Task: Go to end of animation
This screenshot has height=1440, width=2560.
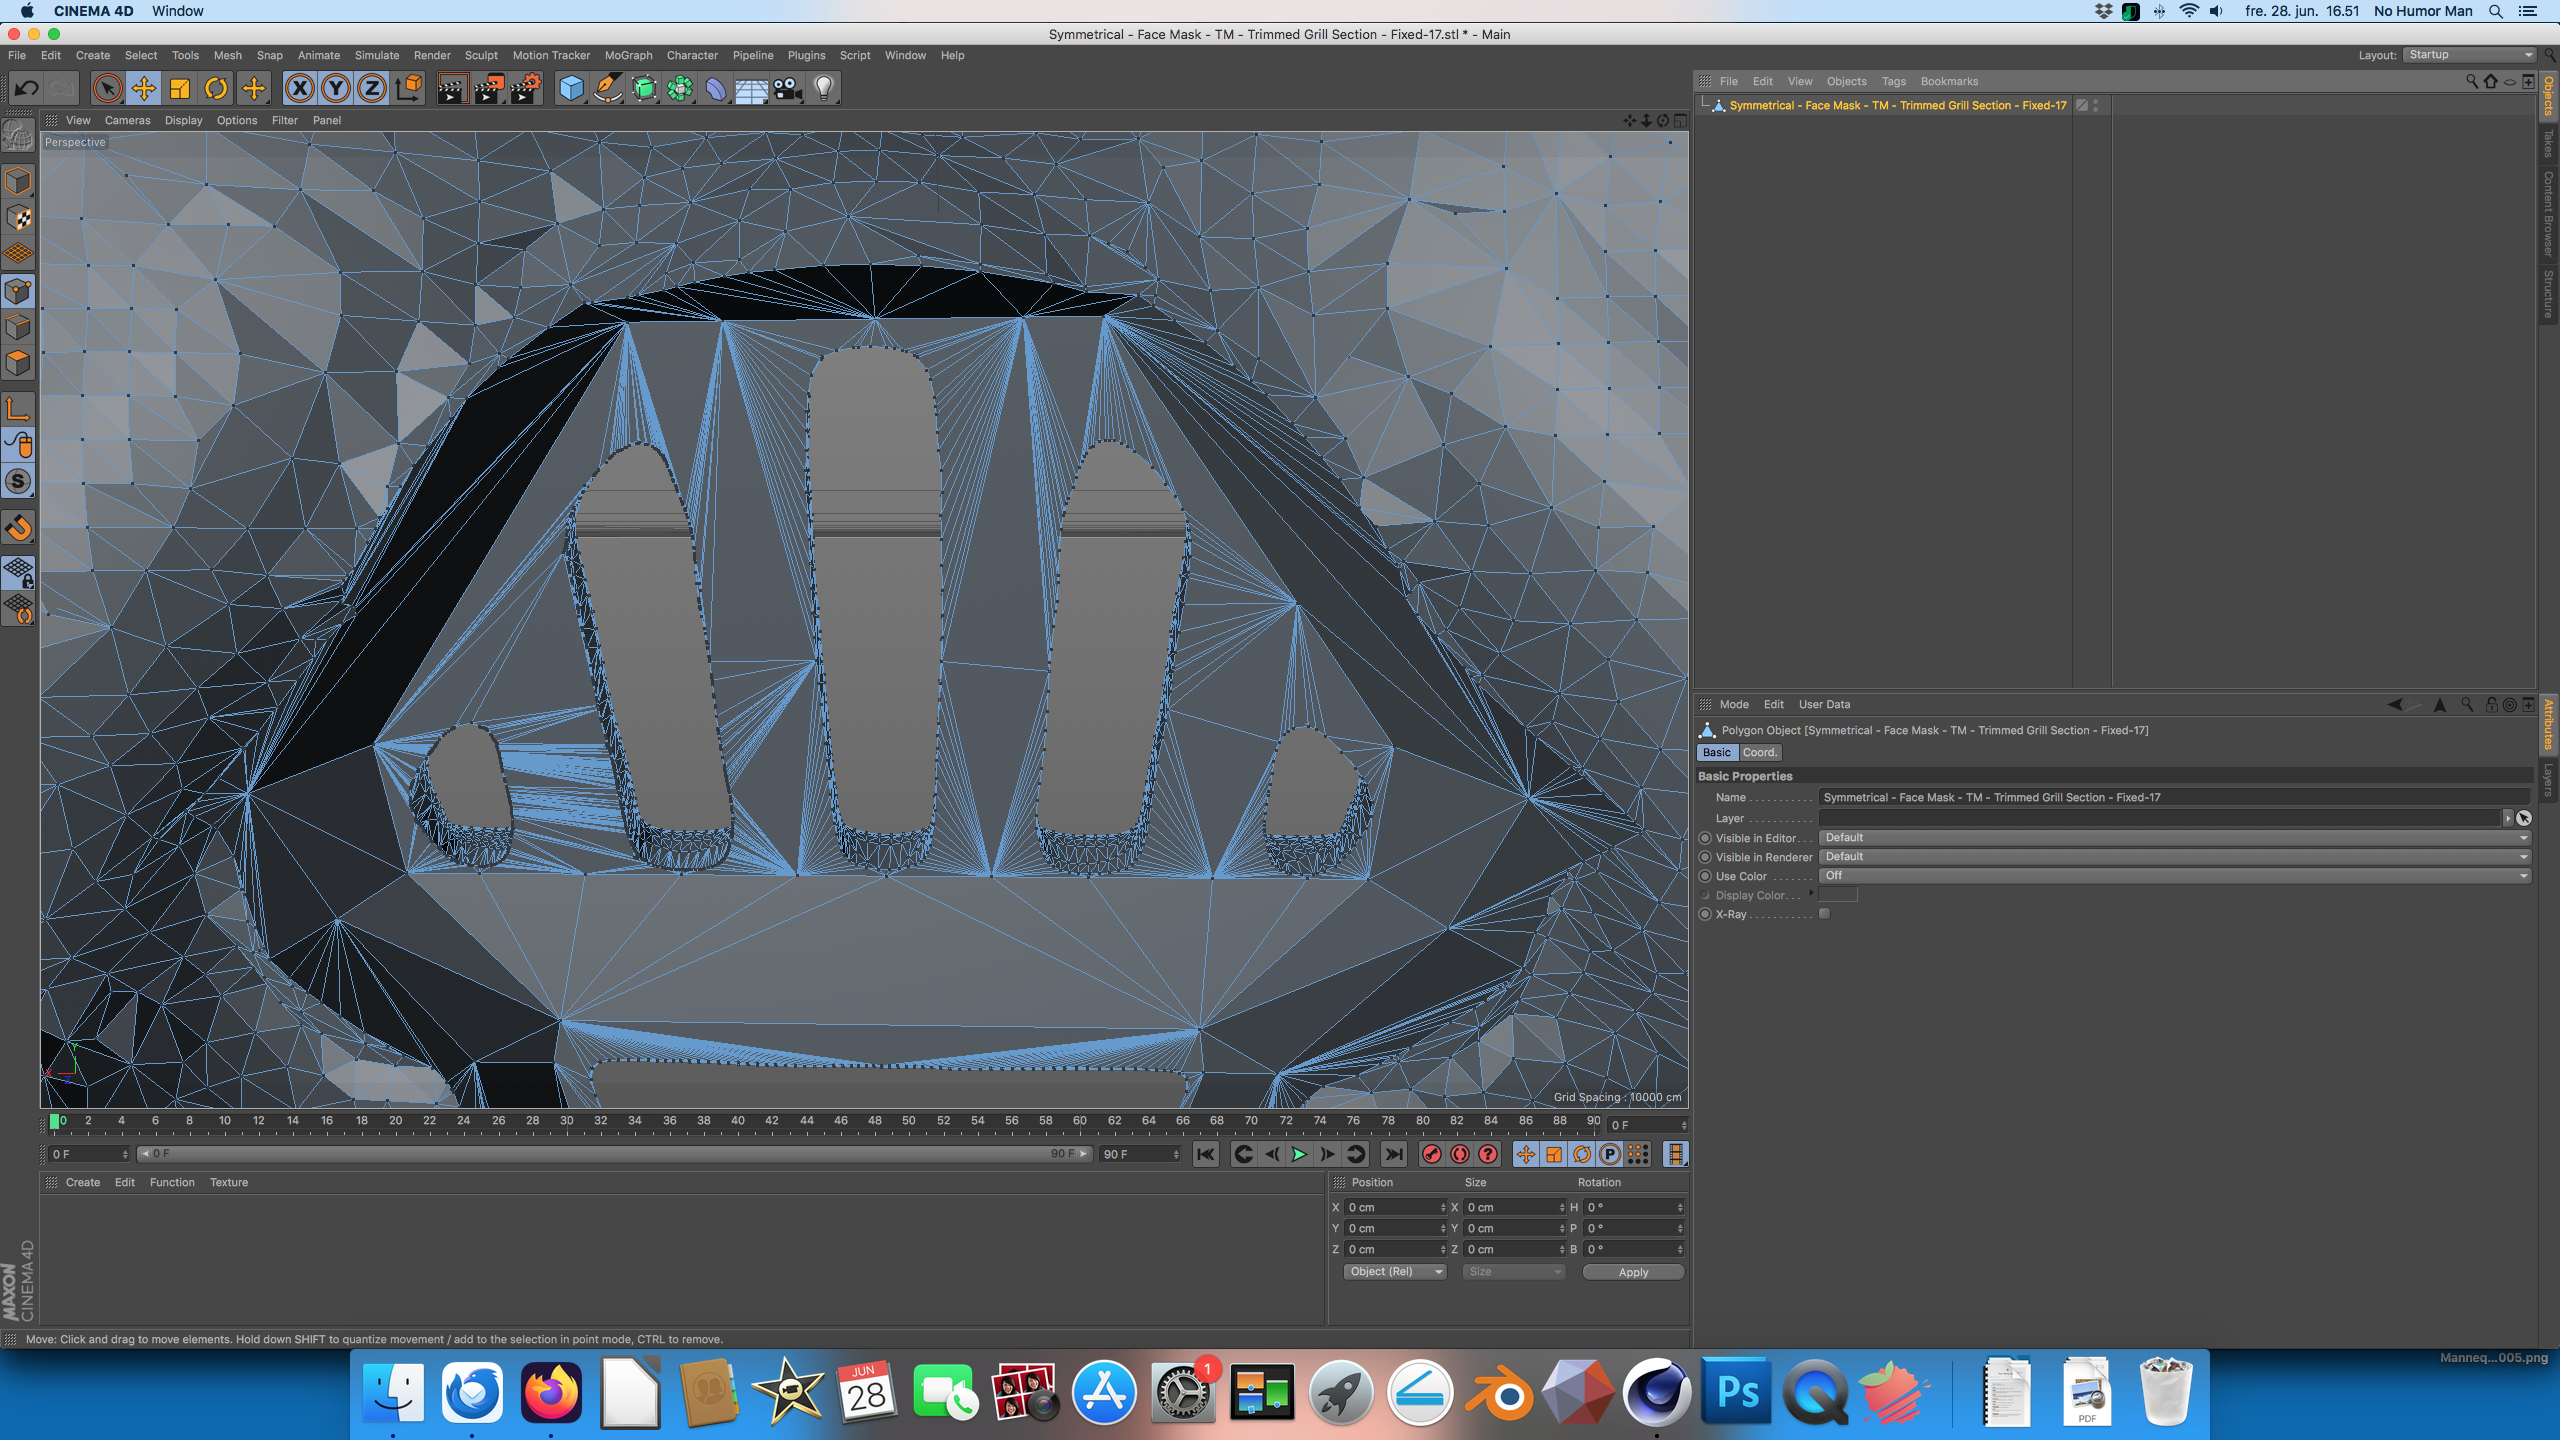Action: click(x=1393, y=1154)
